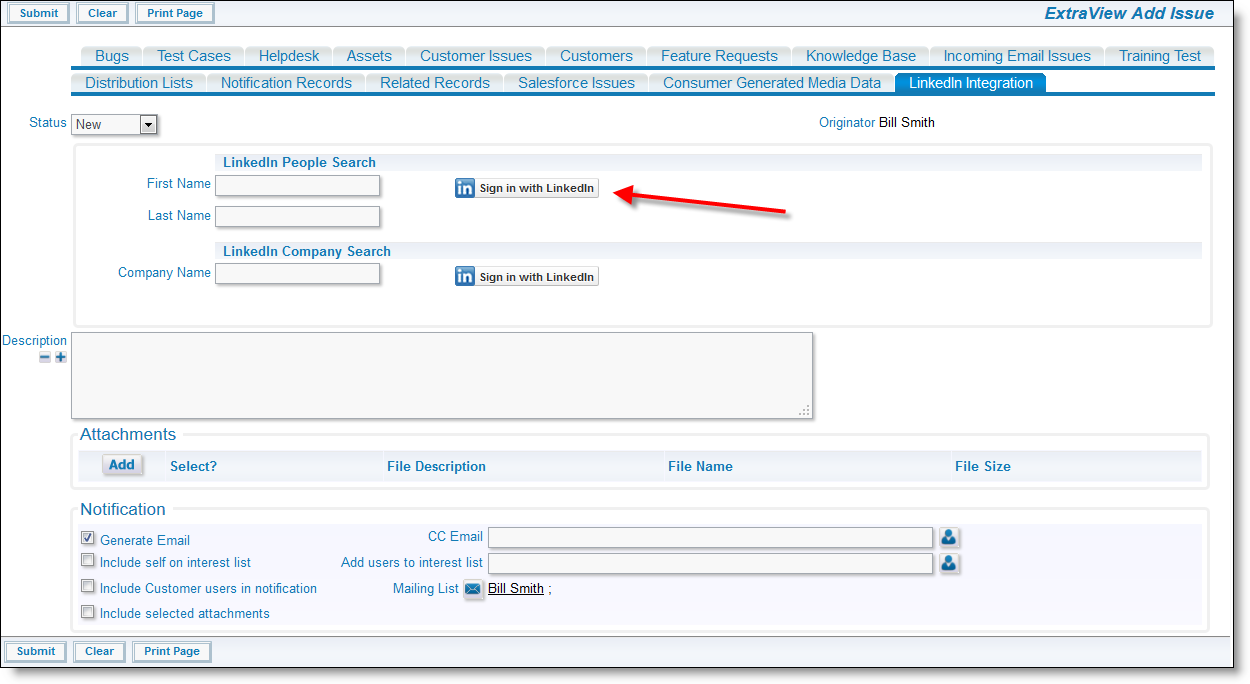Enable Include self on interest list
This screenshot has height=684, width=1250.
(88, 561)
